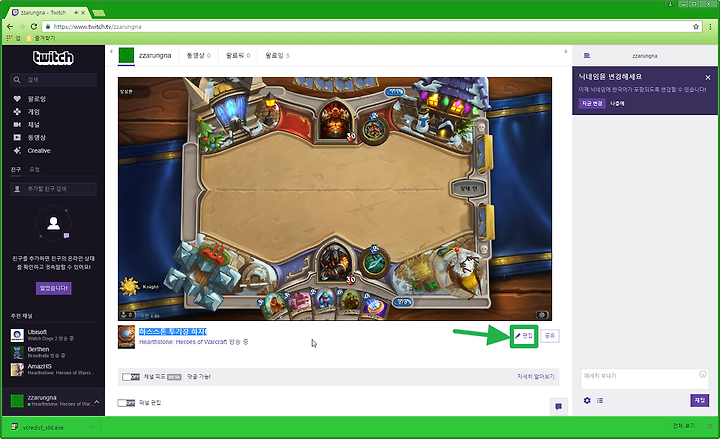Click the chat message input box
The height and width of the screenshot is (439, 720).
pos(645,379)
